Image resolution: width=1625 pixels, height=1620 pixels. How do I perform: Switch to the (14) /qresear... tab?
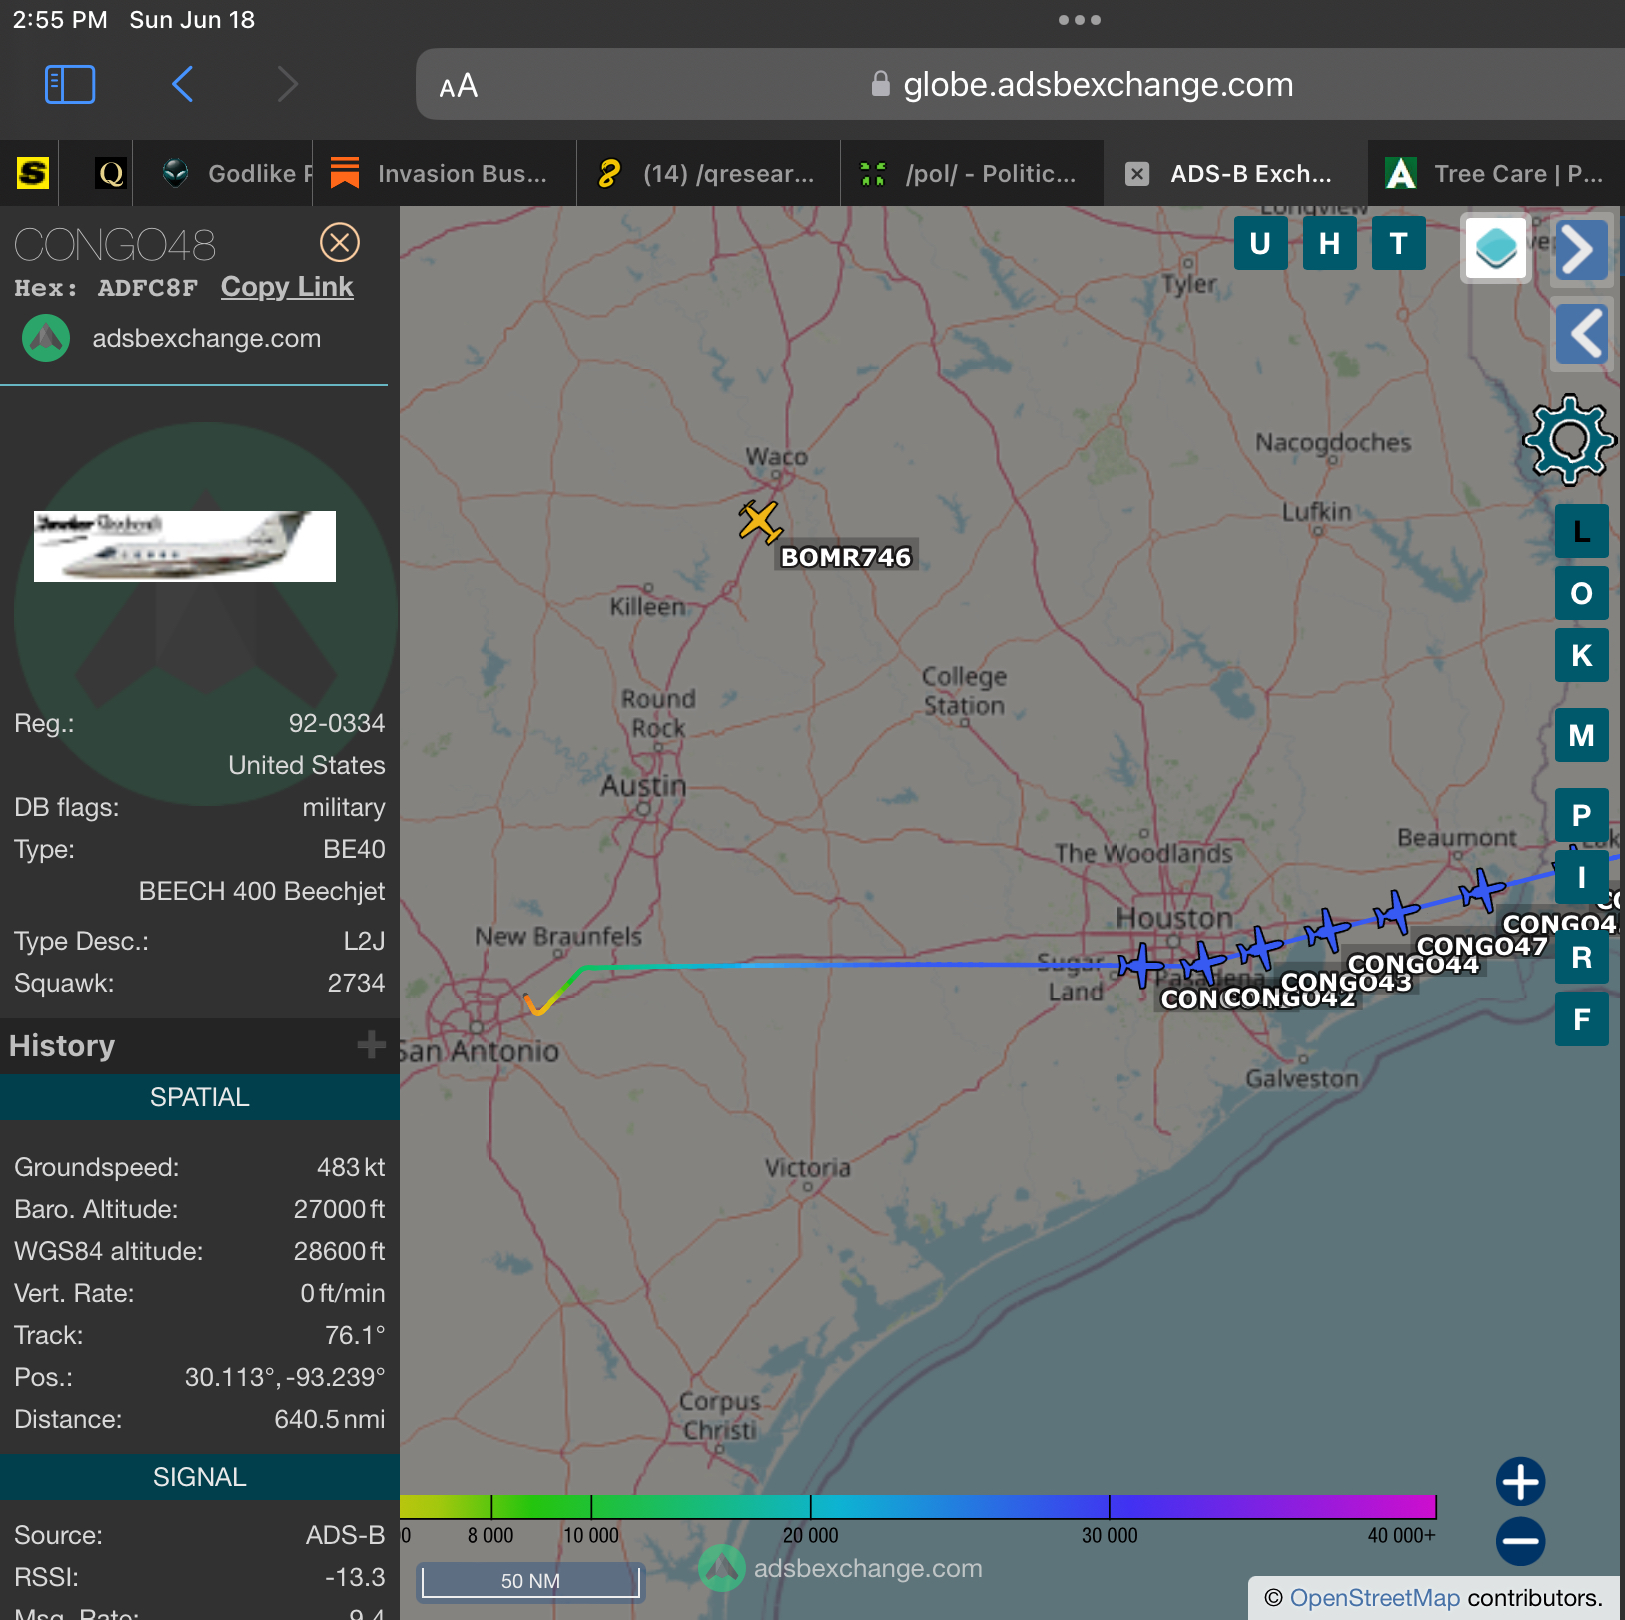[708, 174]
